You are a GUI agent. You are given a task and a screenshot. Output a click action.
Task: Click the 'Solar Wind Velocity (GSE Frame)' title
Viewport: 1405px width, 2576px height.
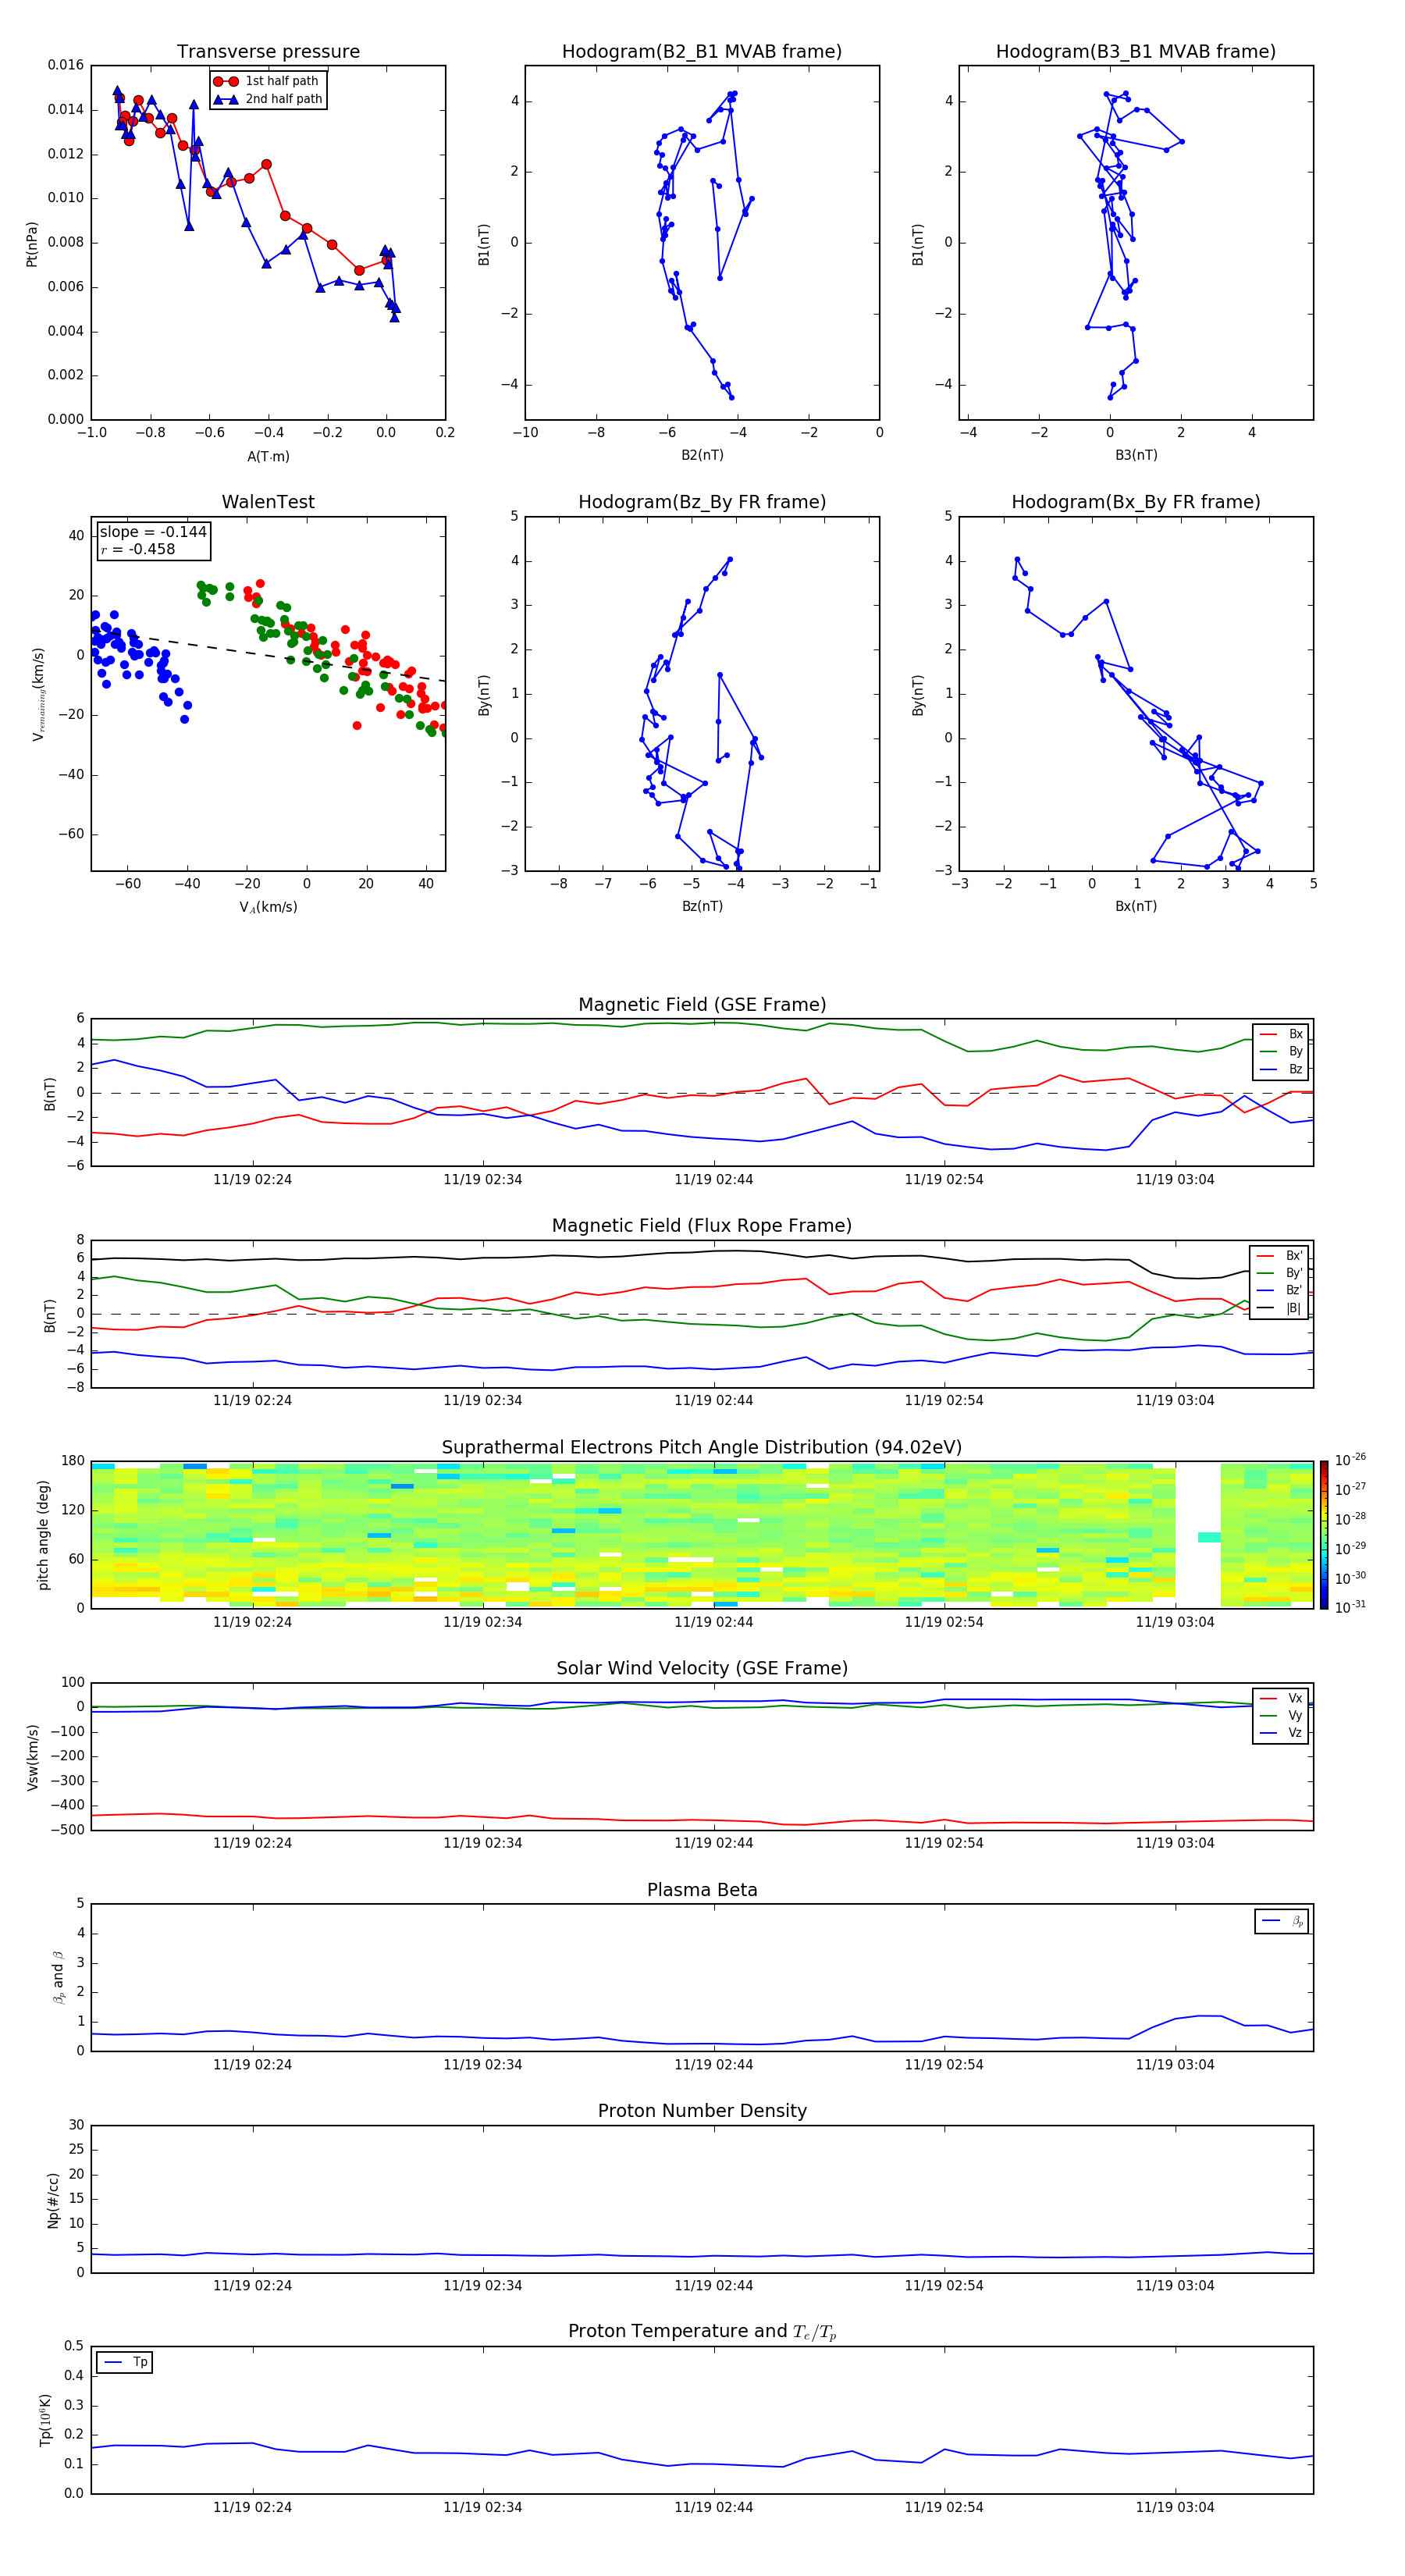tap(702, 1669)
